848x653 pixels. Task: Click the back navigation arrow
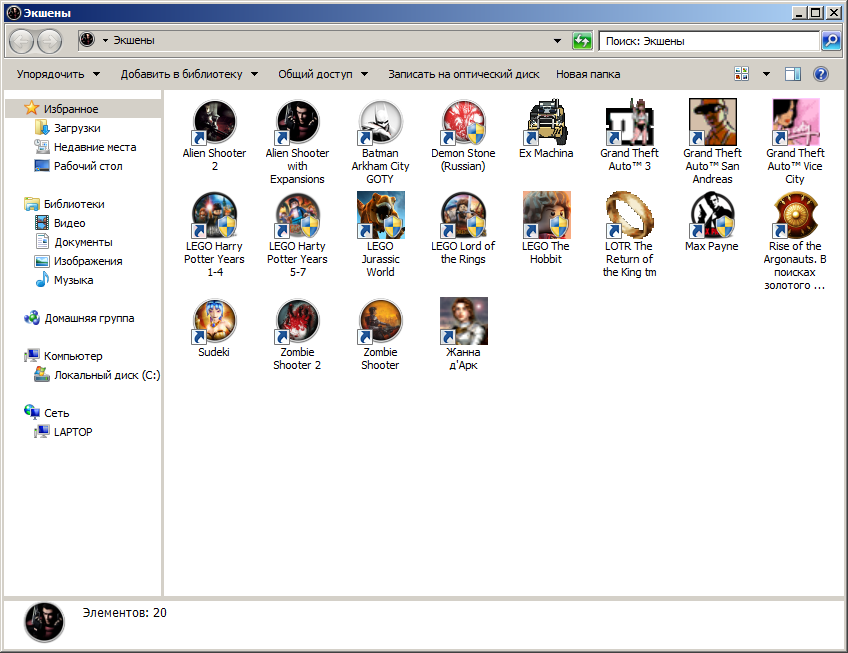[x=22, y=41]
